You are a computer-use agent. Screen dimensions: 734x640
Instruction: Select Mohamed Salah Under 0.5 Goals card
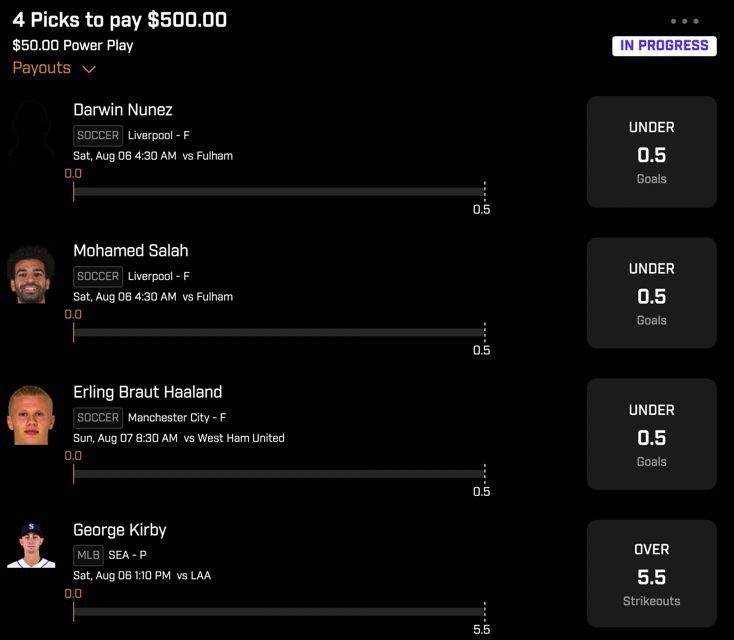tap(651, 293)
